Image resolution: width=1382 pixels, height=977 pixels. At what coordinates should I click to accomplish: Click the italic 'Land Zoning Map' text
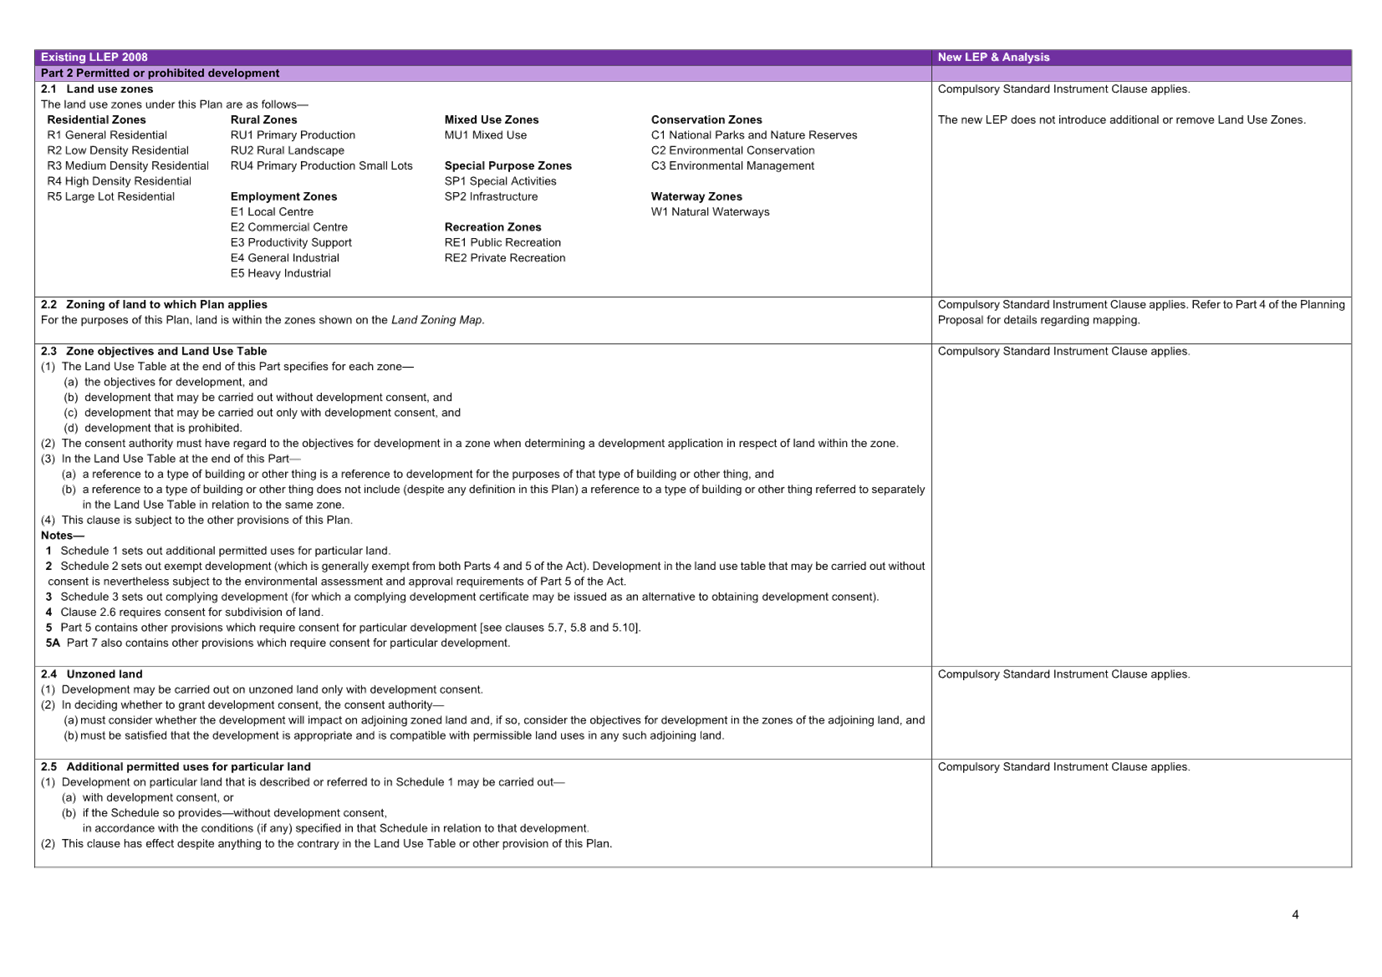437,320
